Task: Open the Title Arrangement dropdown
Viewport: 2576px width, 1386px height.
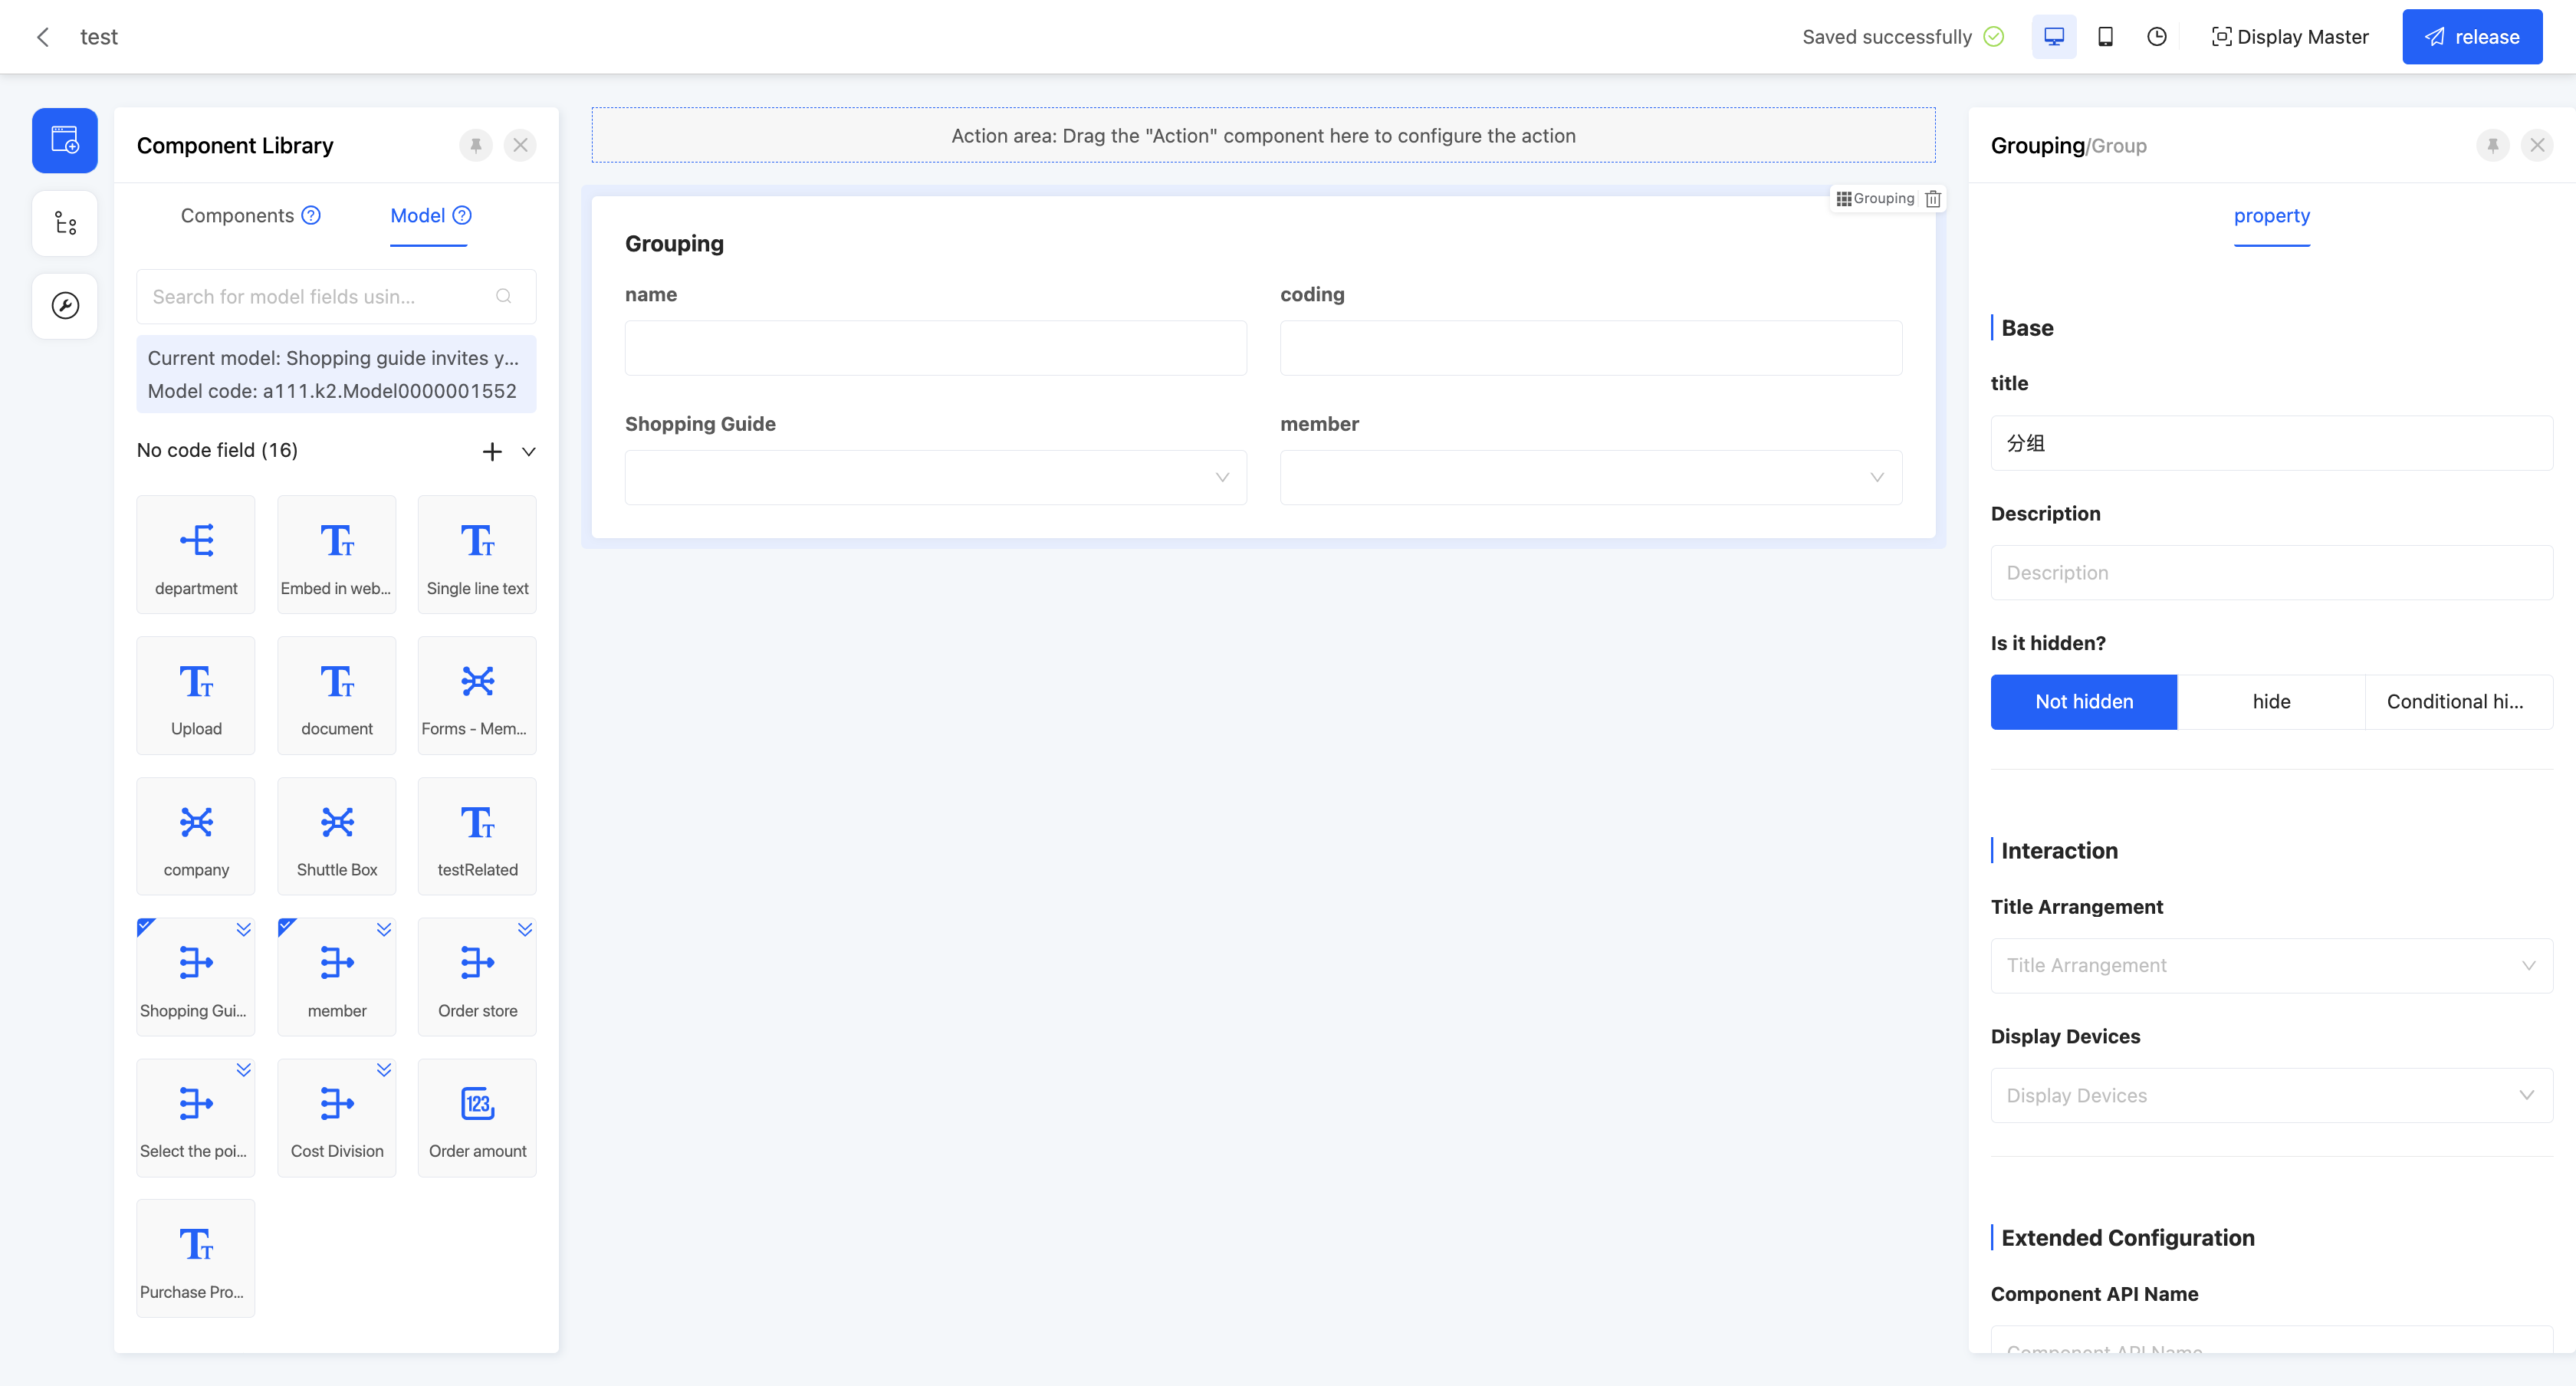Action: pos(2271,965)
